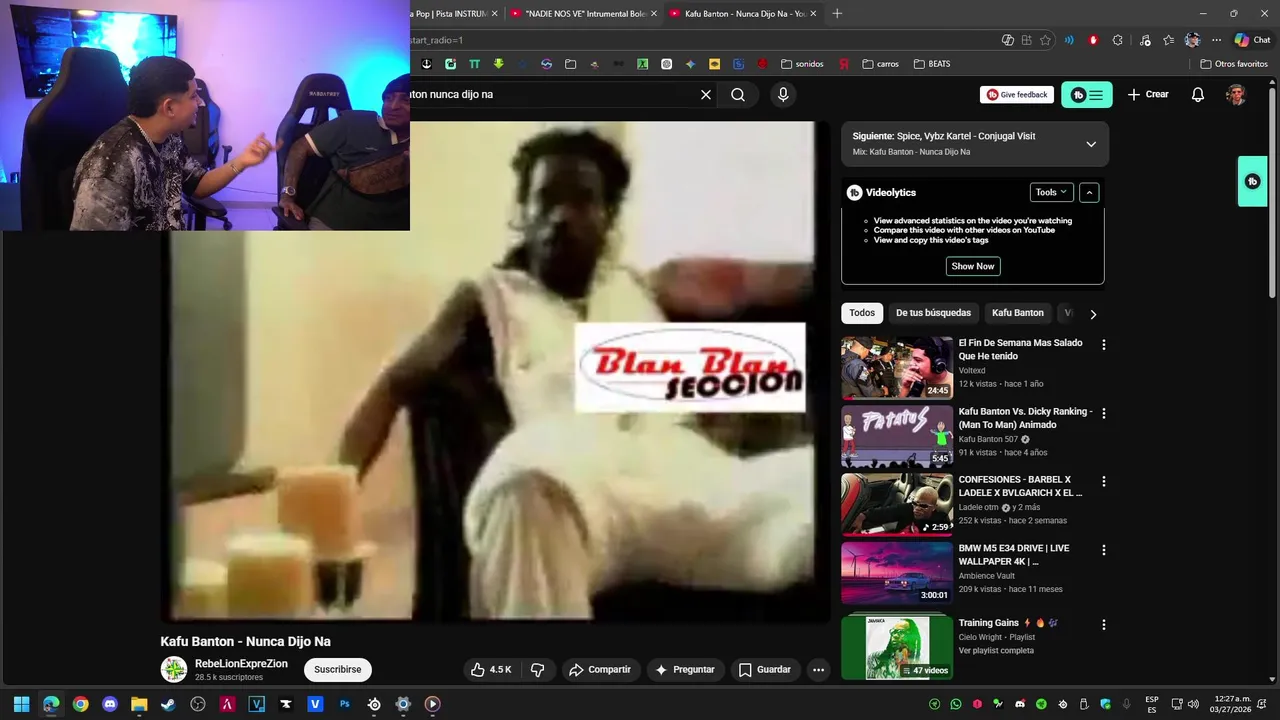1280x720 pixels.
Task: Clear the YouTube search box text
Action: [706, 95]
